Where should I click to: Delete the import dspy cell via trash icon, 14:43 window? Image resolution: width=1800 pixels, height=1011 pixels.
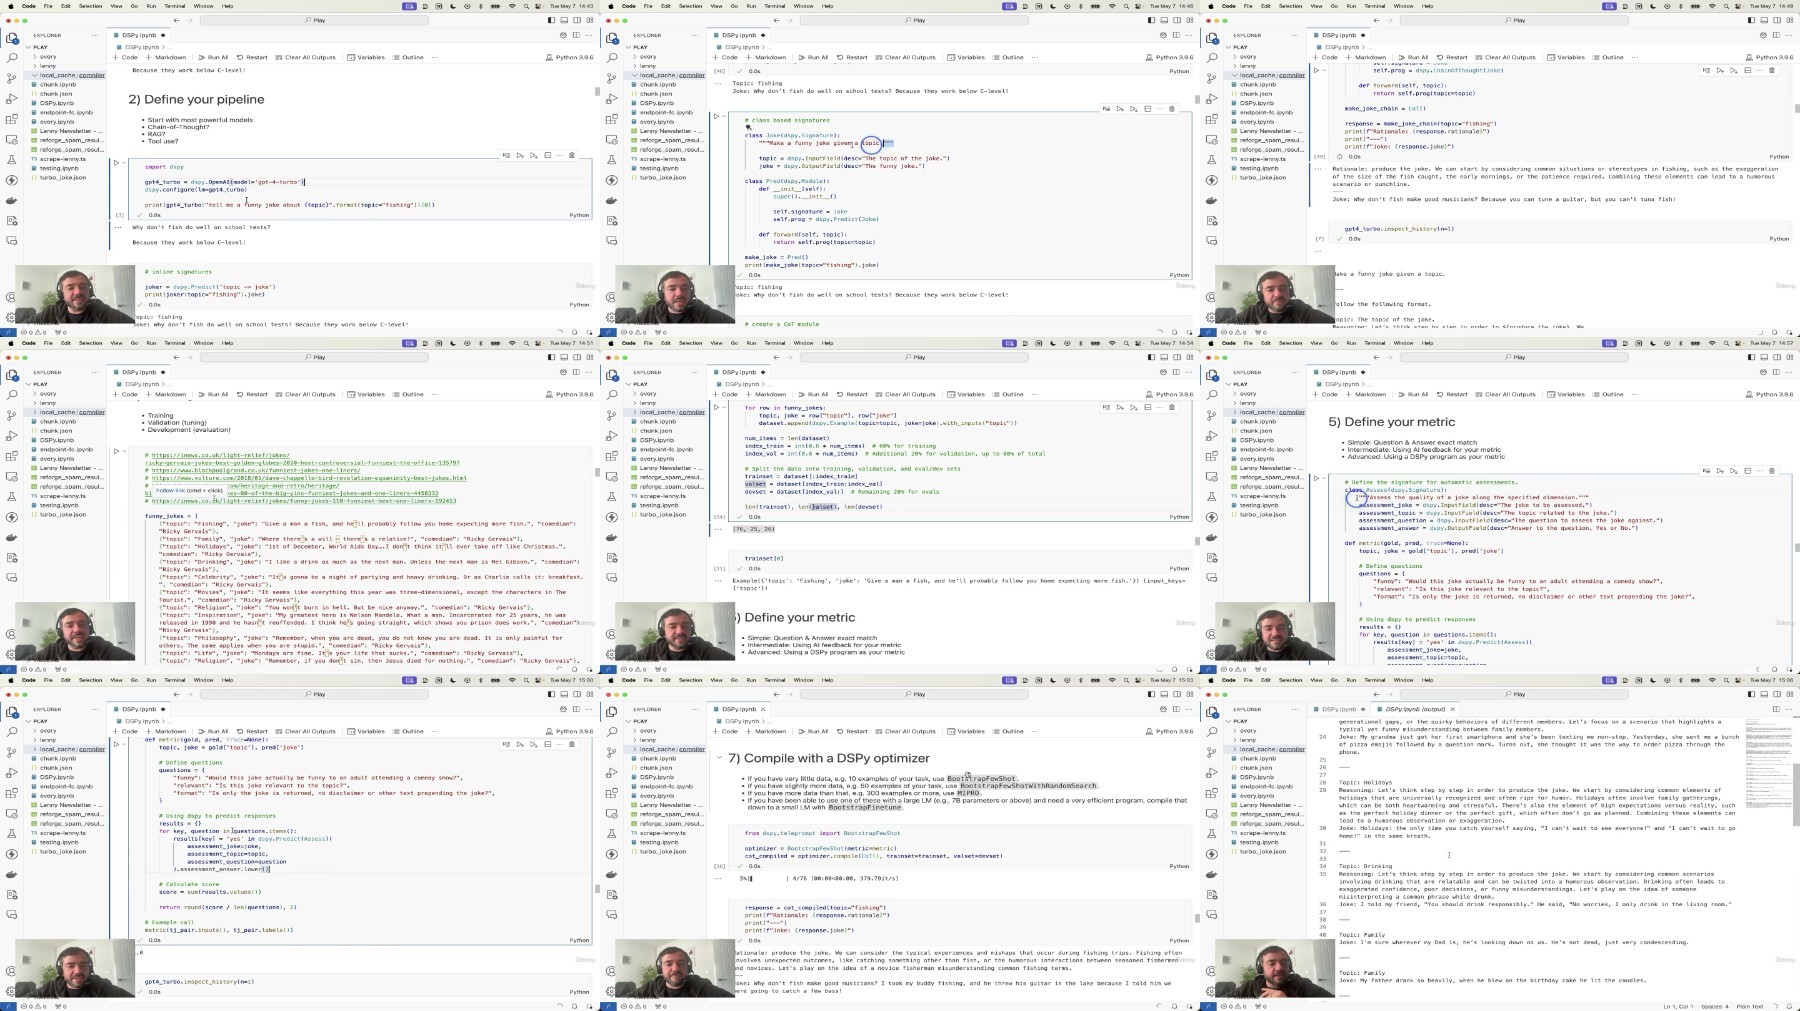pos(572,155)
